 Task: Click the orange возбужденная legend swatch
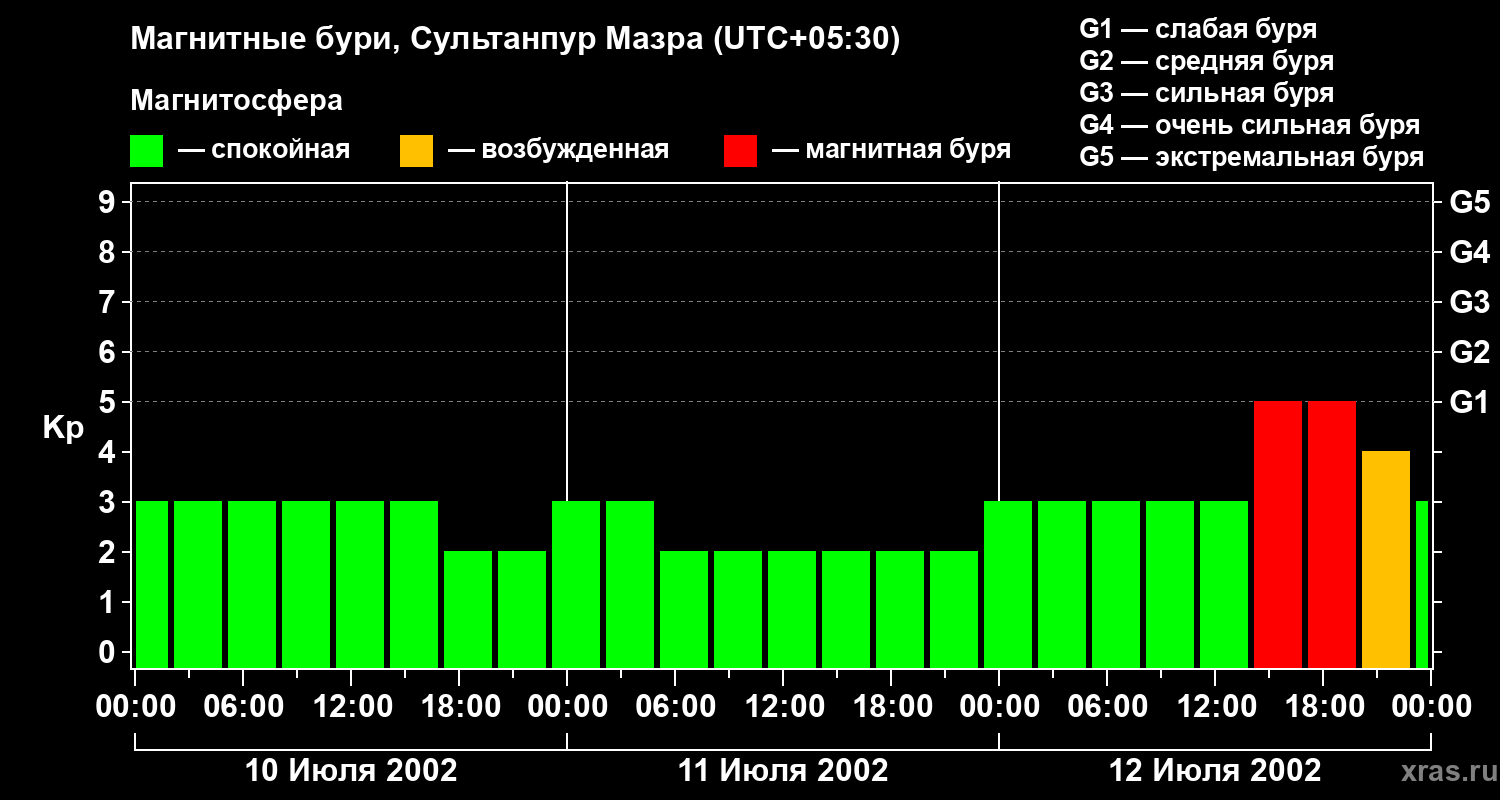[416, 151]
